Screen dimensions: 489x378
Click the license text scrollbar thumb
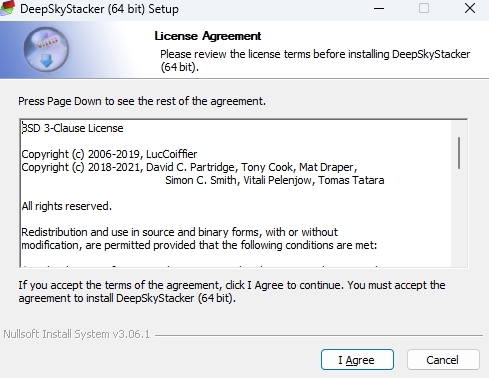tap(459, 153)
